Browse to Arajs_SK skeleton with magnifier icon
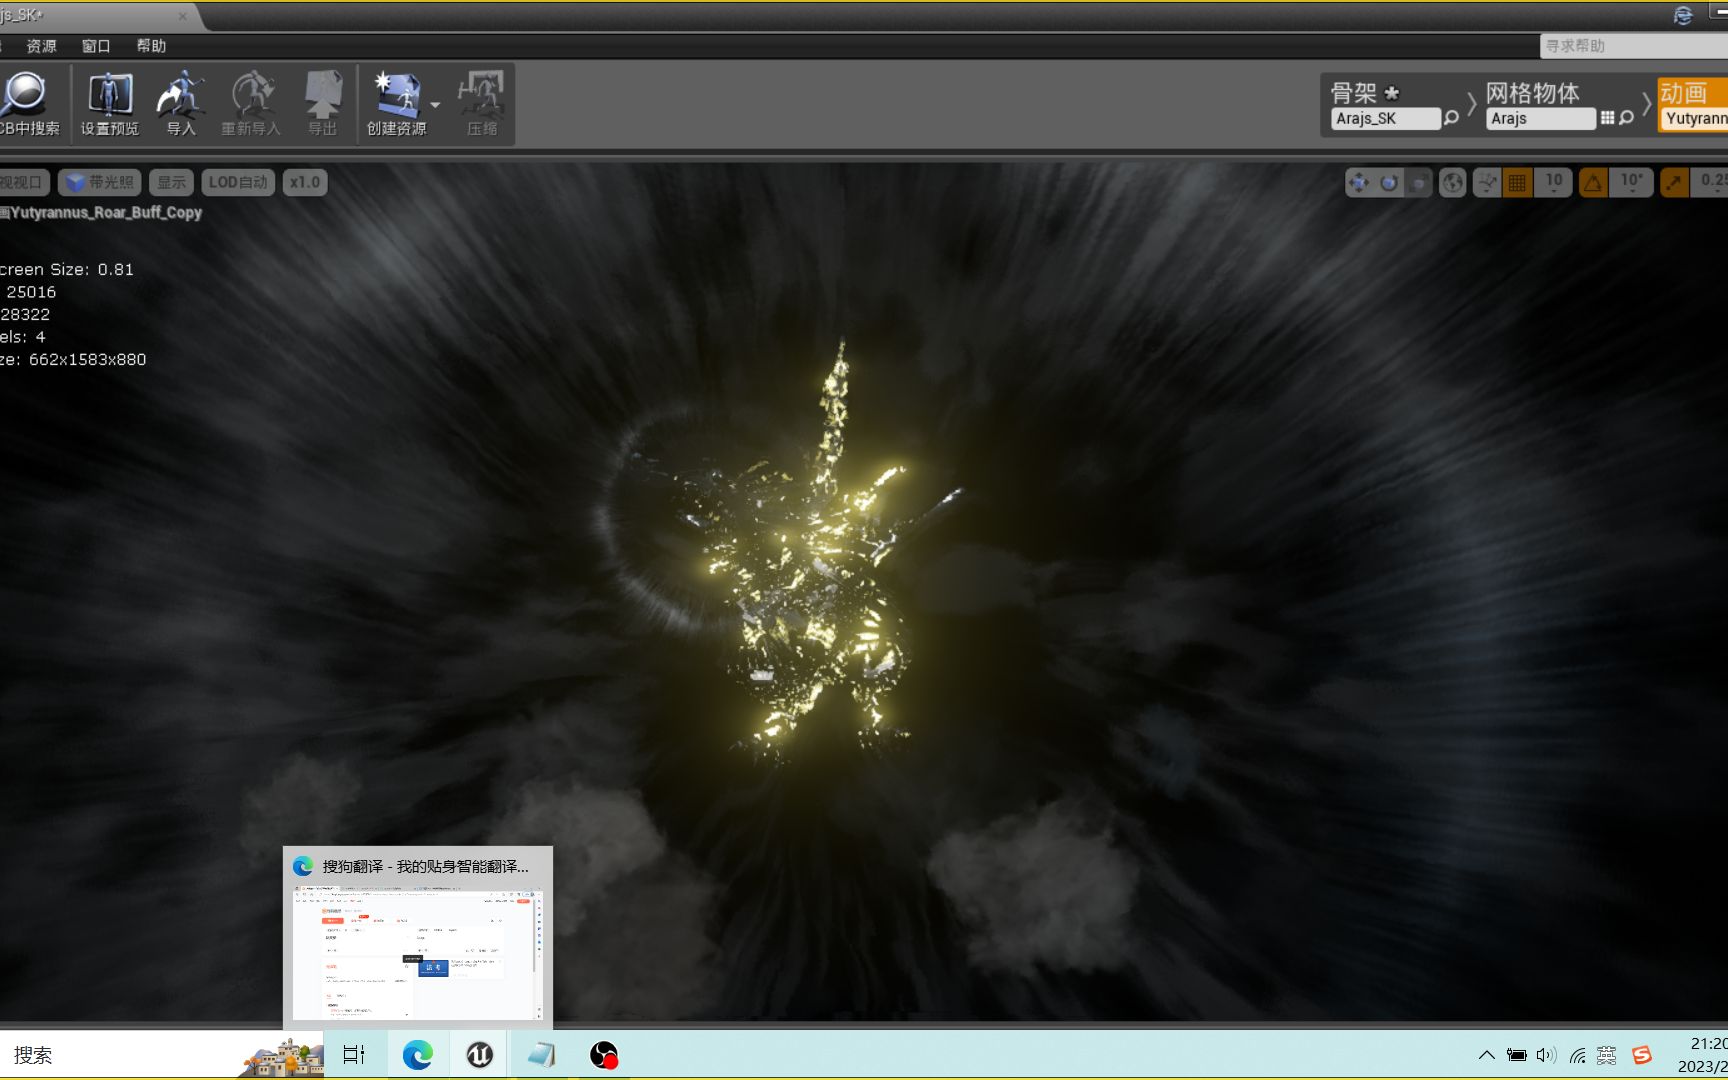This screenshot has height=1080, width=1728. (x=1451, y=118)
